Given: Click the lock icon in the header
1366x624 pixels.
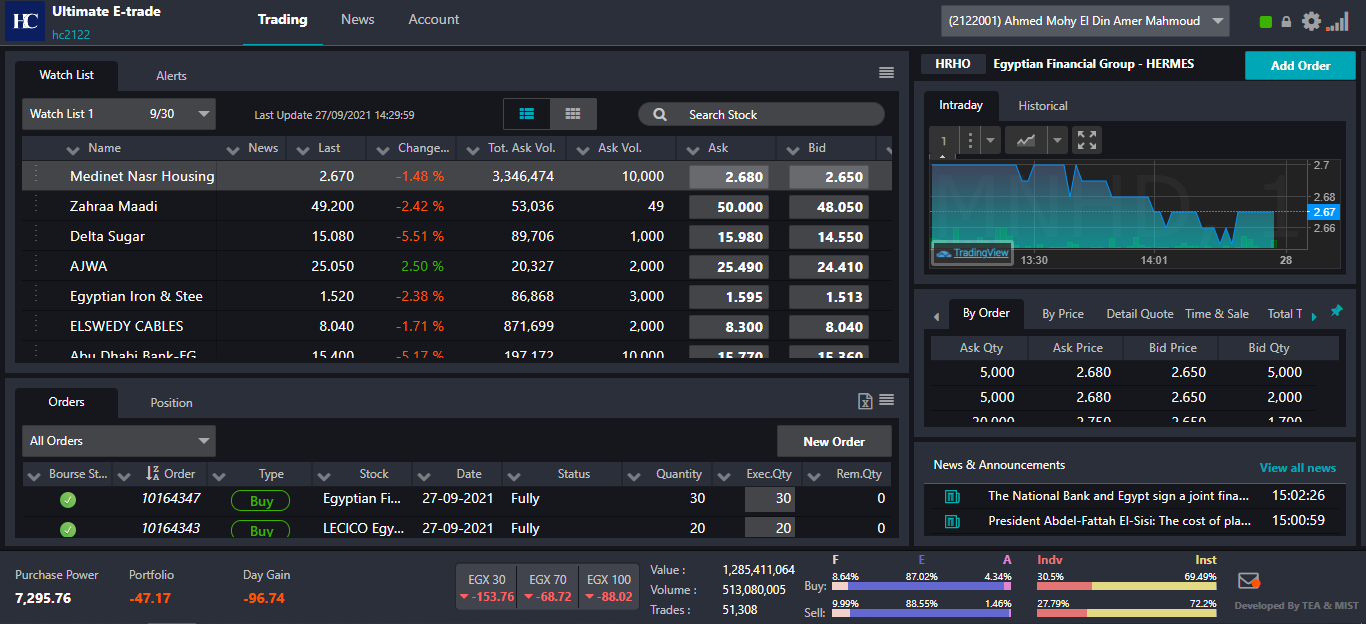Looking at the screenshot, I should pyautogui.click(x=1286, y=22).
